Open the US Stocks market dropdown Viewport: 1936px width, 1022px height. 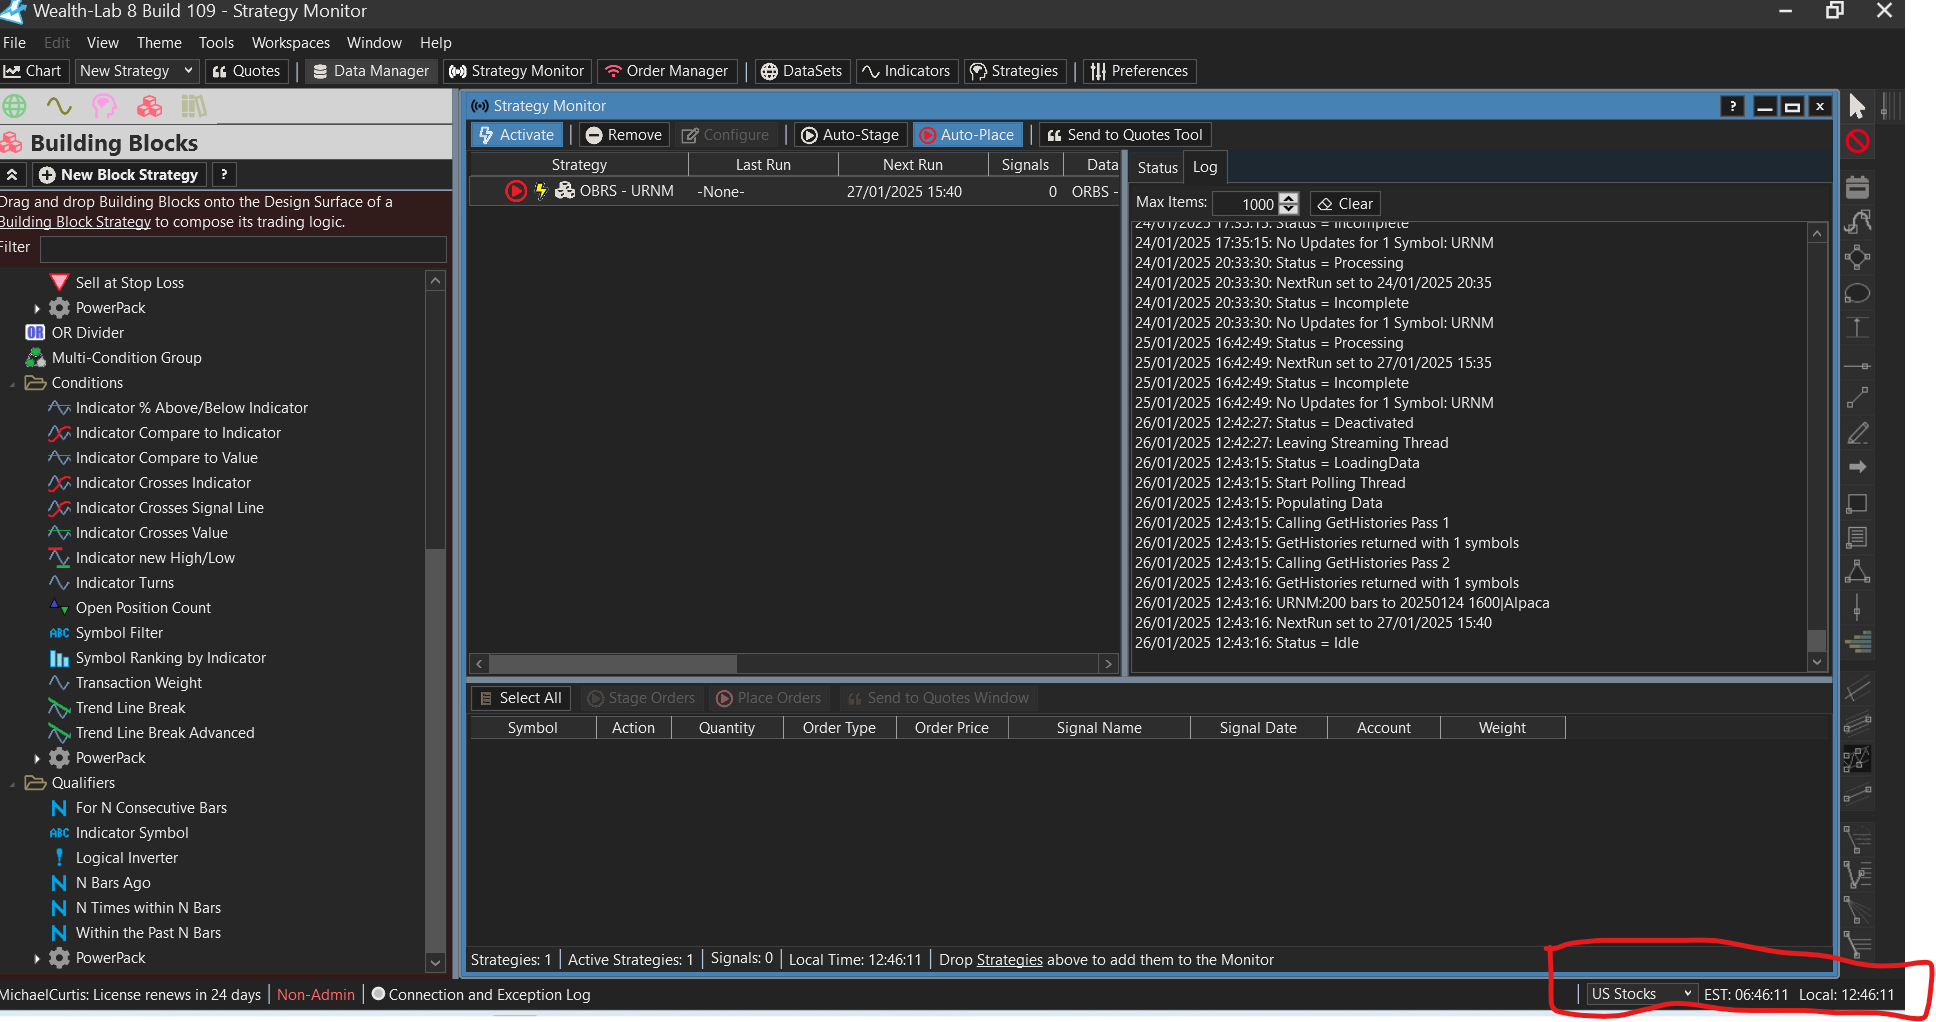1641,994
